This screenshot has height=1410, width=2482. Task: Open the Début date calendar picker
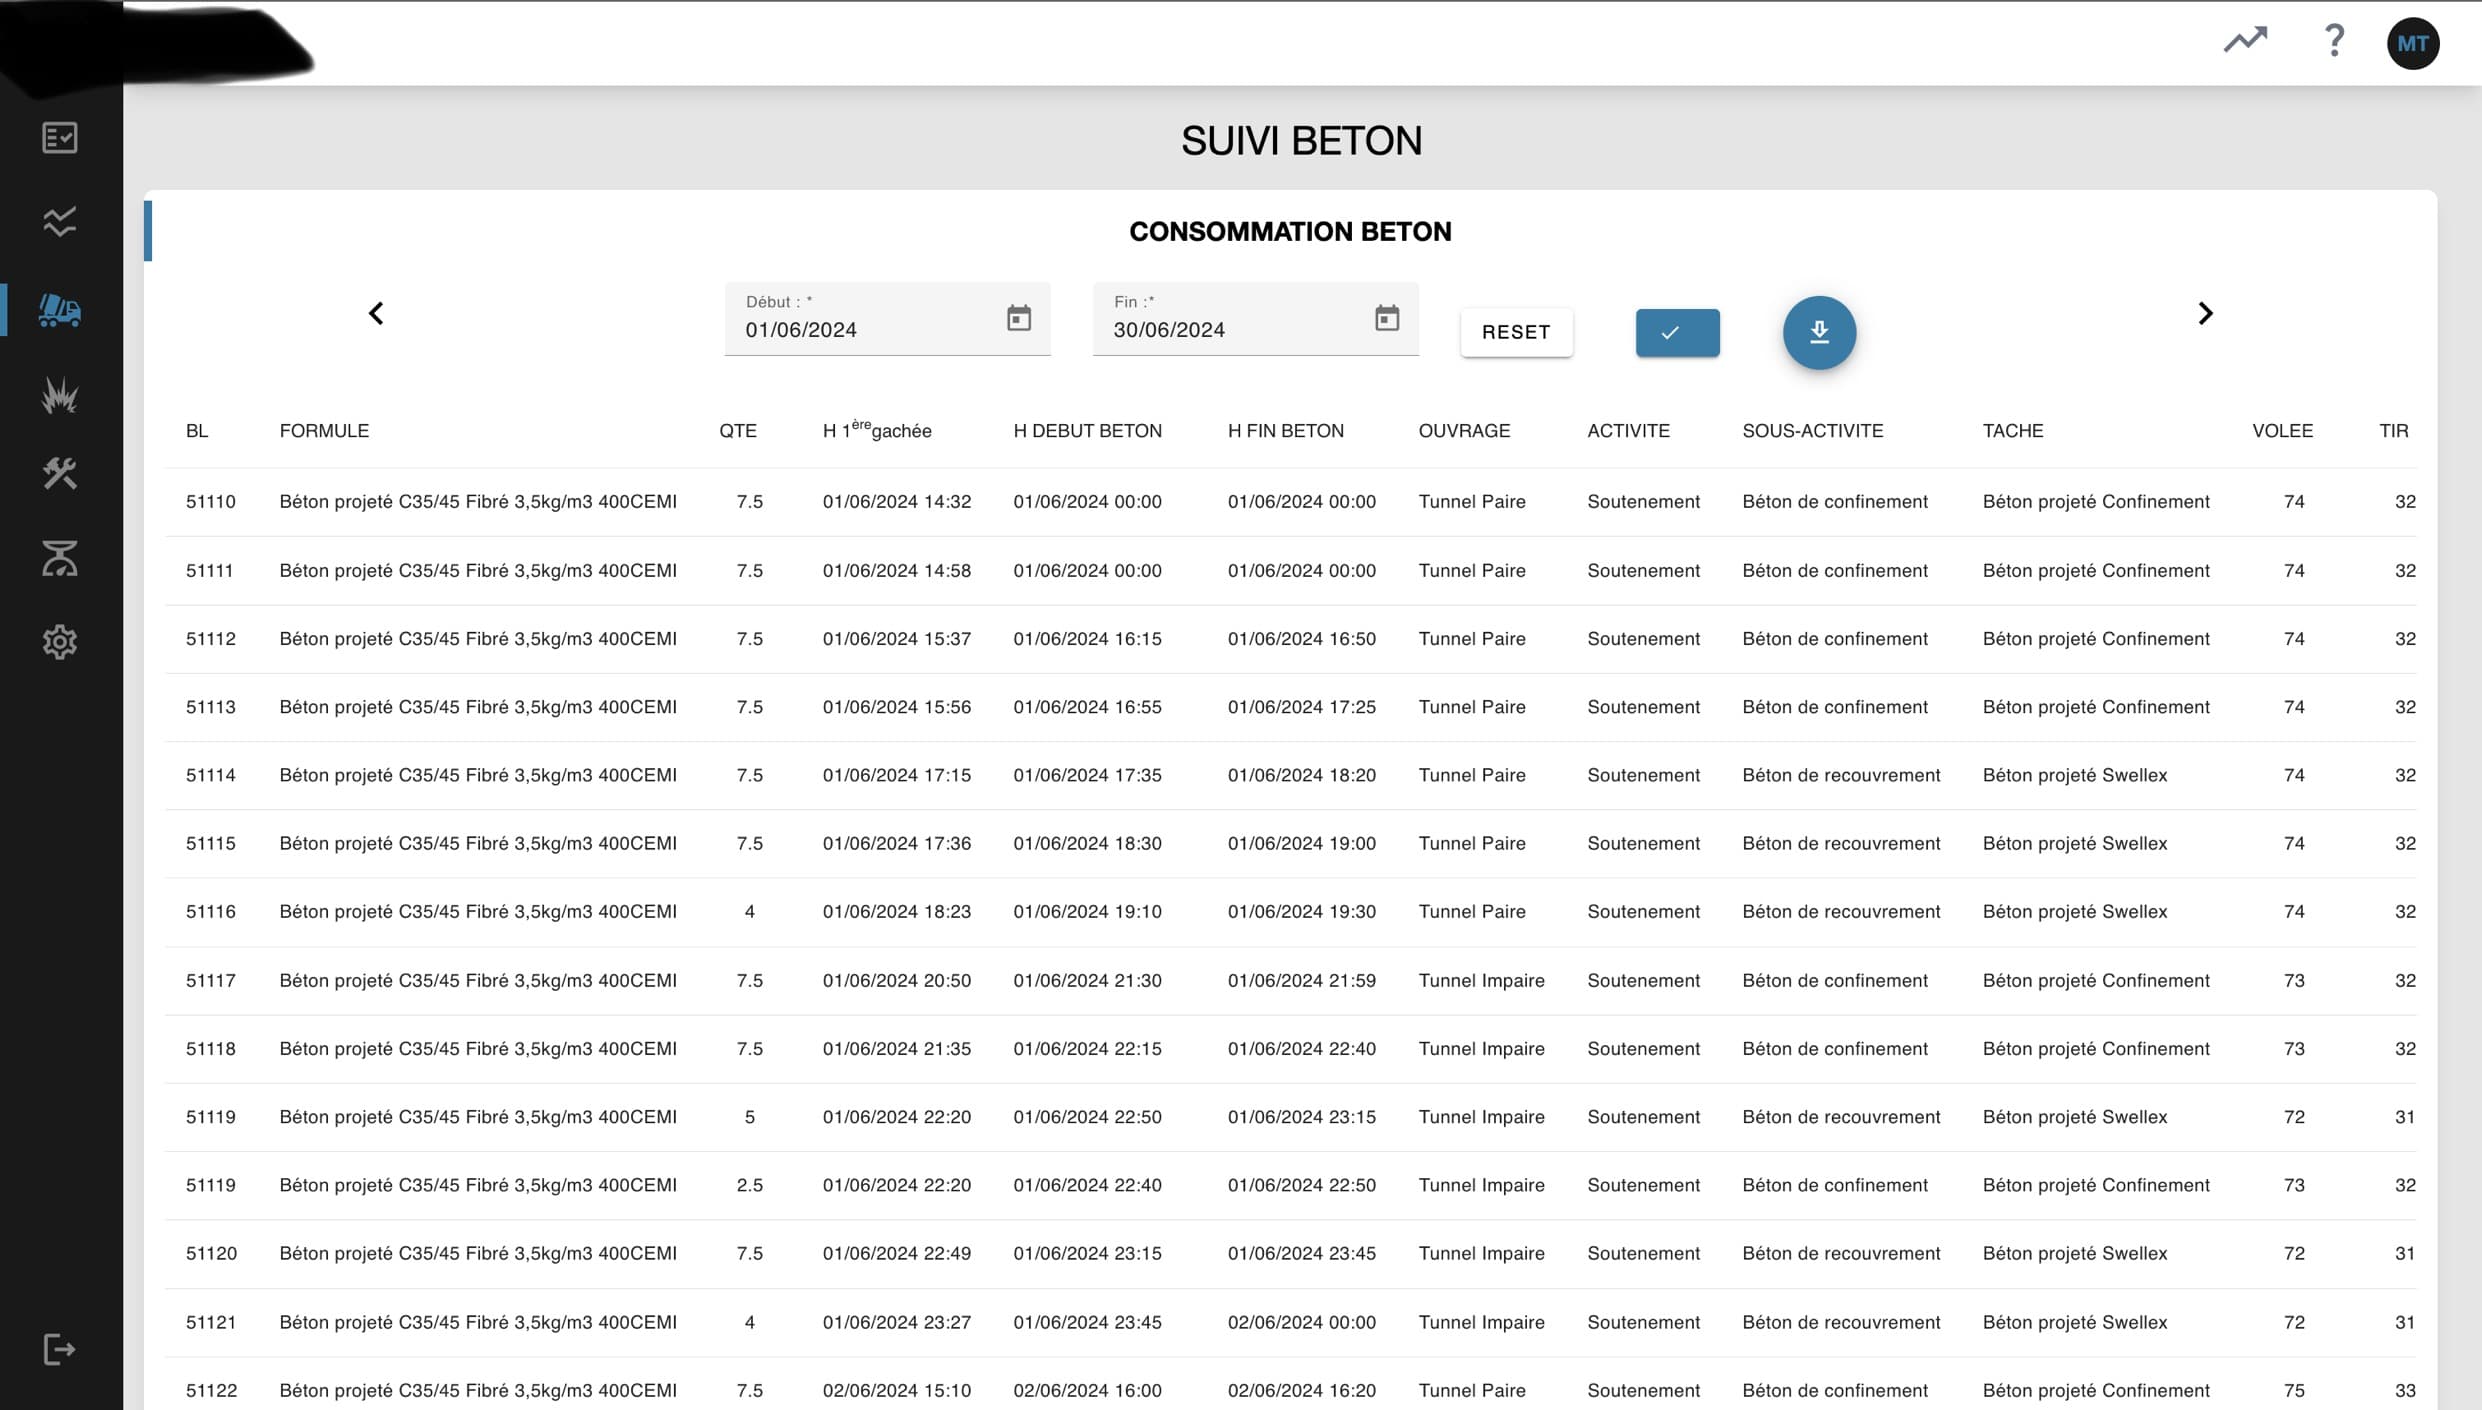click(1018, 319)
